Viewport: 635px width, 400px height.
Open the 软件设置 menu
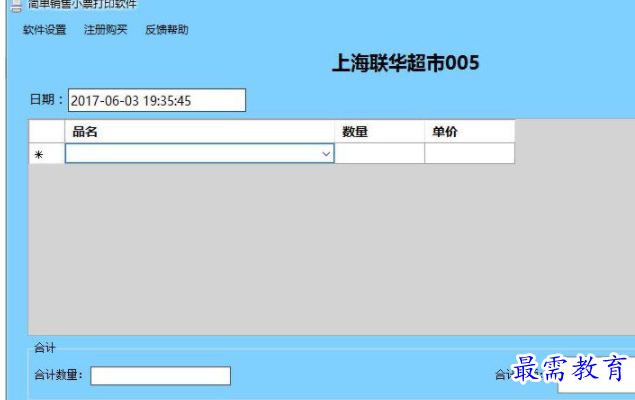(45, 30)
